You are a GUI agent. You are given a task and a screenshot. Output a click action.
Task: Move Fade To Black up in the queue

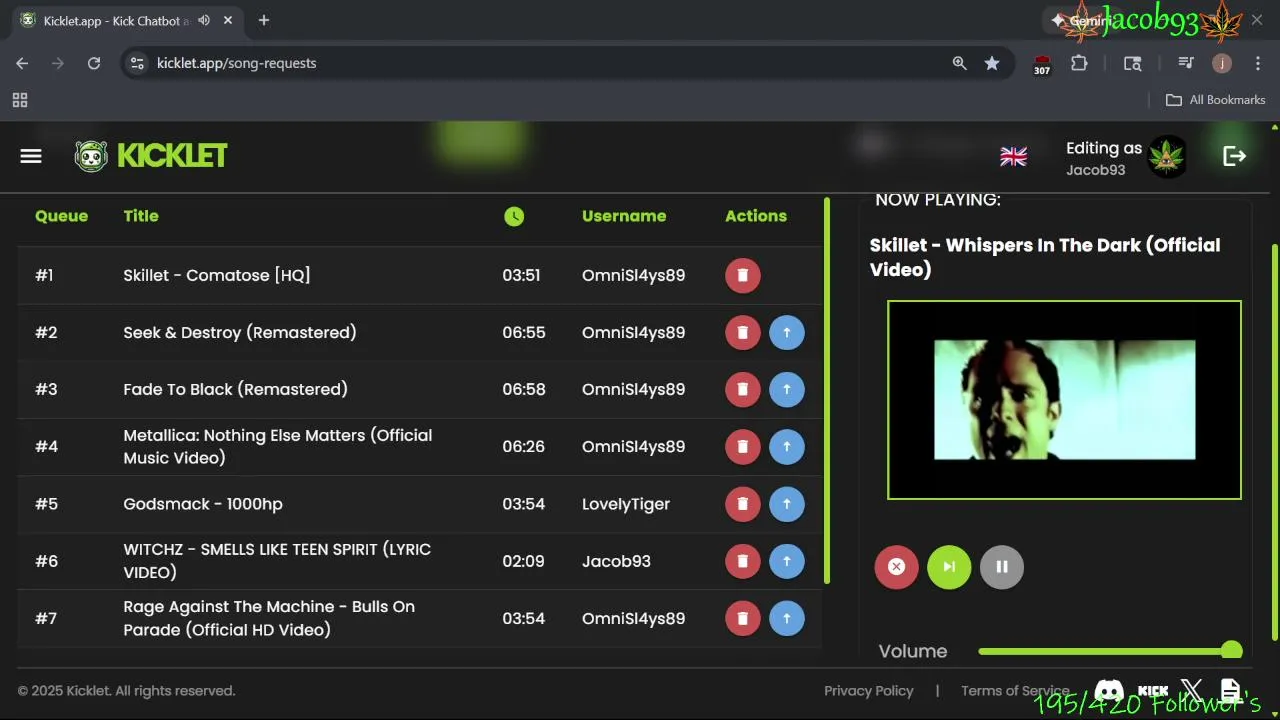(x=787, y=389)
